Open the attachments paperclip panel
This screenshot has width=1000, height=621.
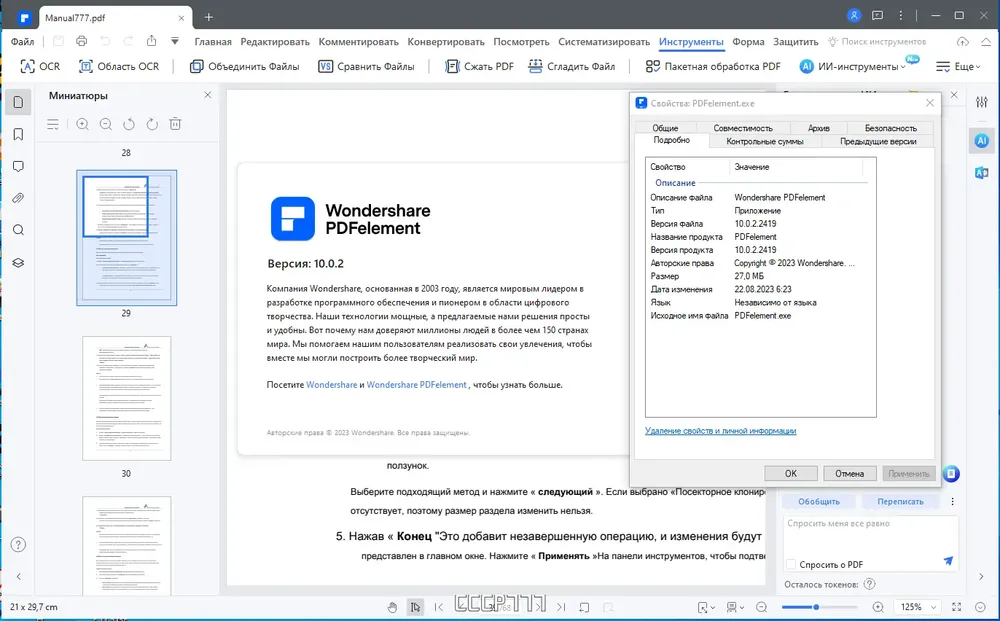[18, 198]
